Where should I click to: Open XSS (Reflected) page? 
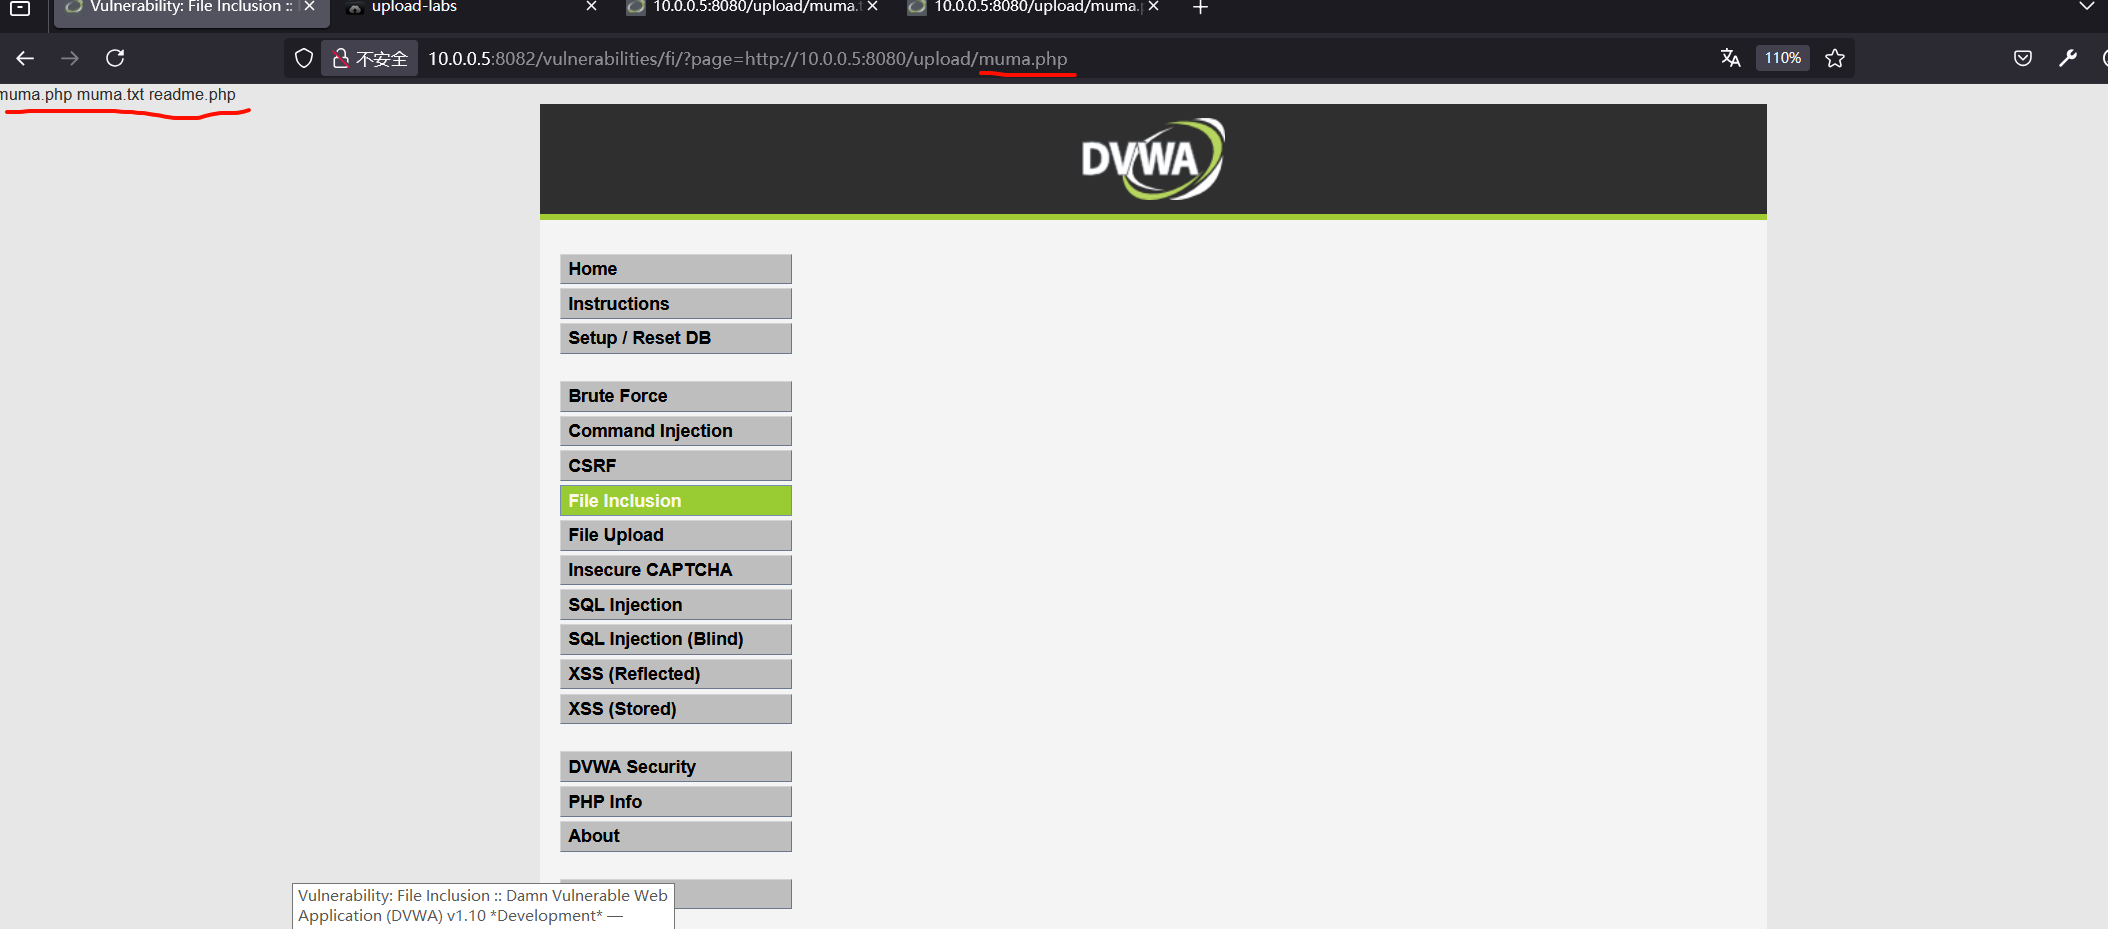[676, 674]
